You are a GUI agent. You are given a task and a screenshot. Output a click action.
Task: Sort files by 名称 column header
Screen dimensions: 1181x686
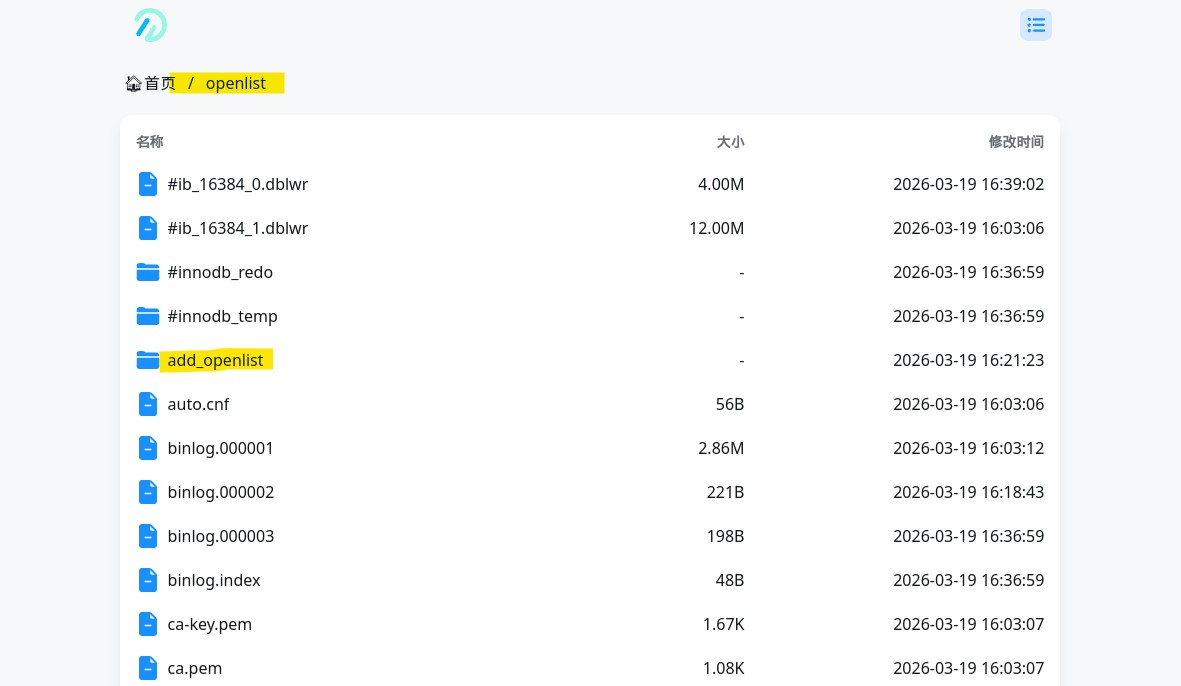coord(150,142)
